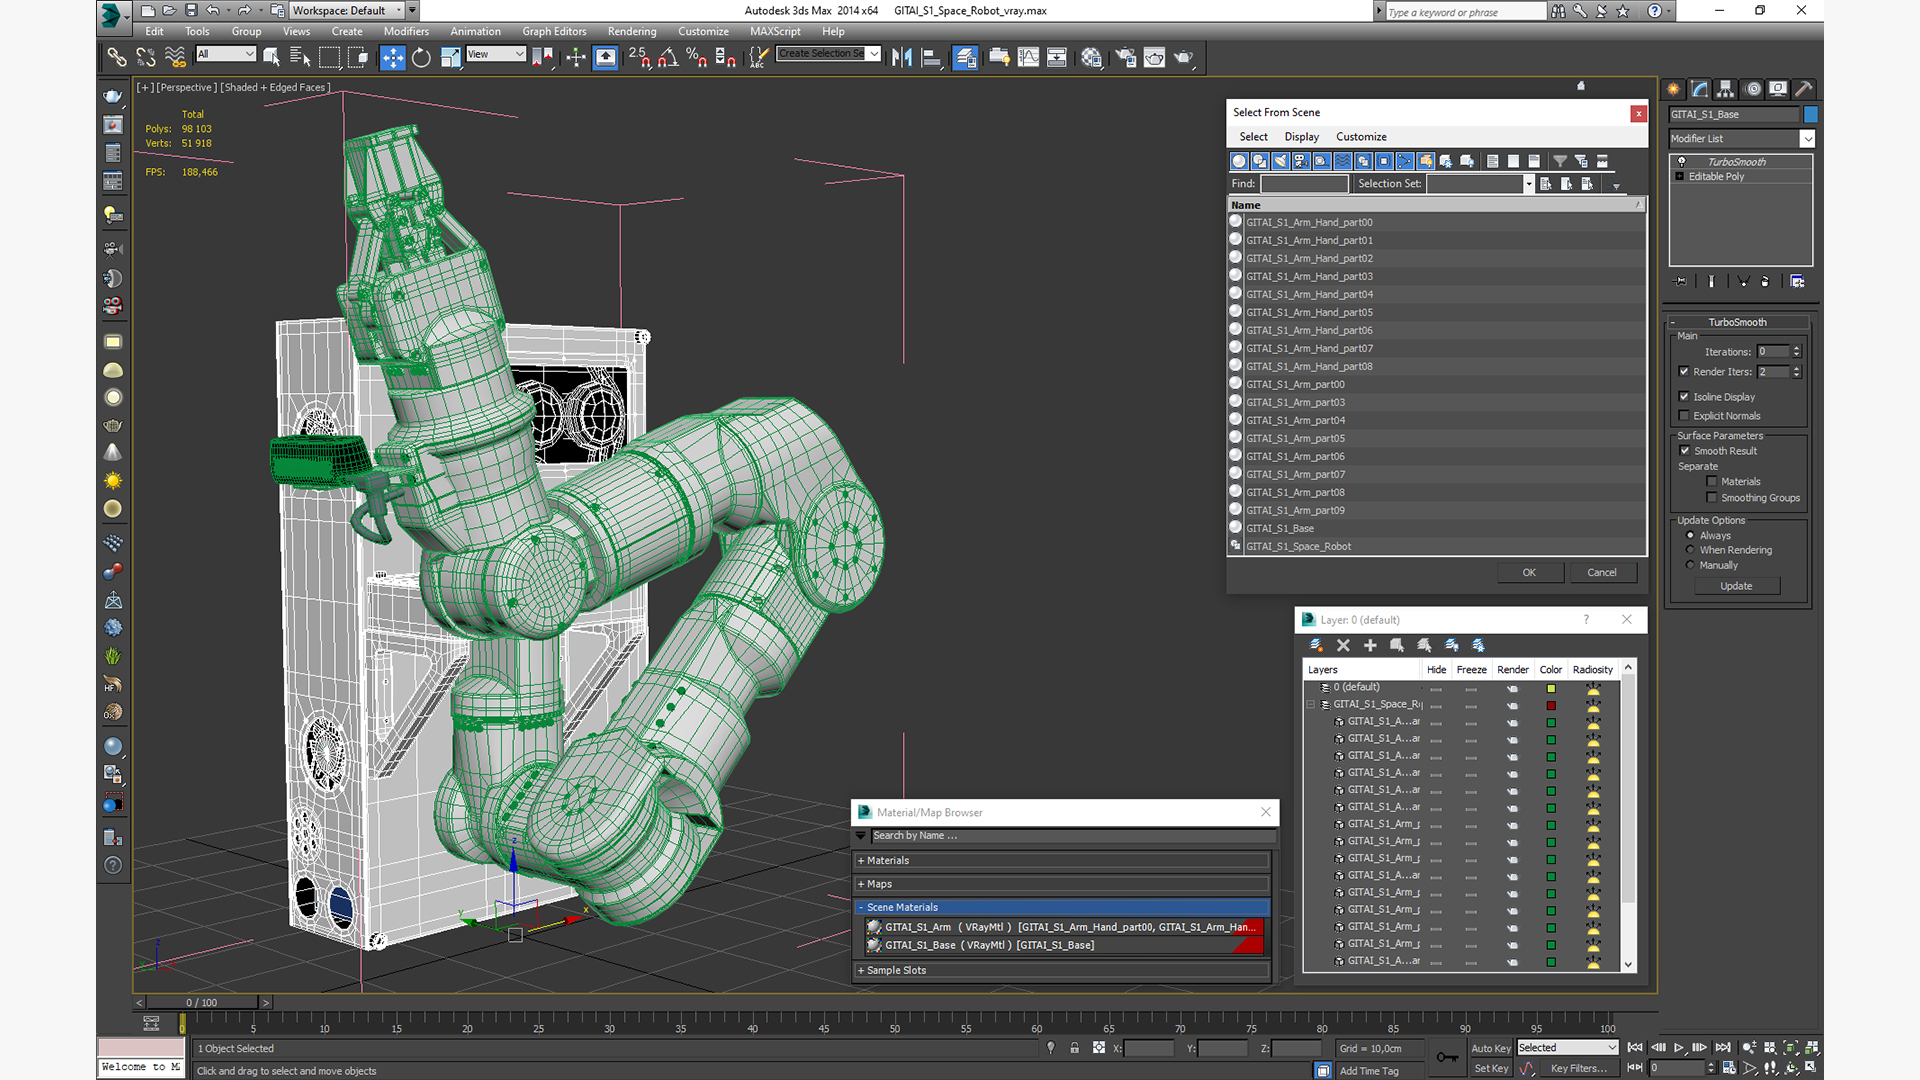Open the Rendering menu
The image size is (1920, 1080).
[632, 32]
